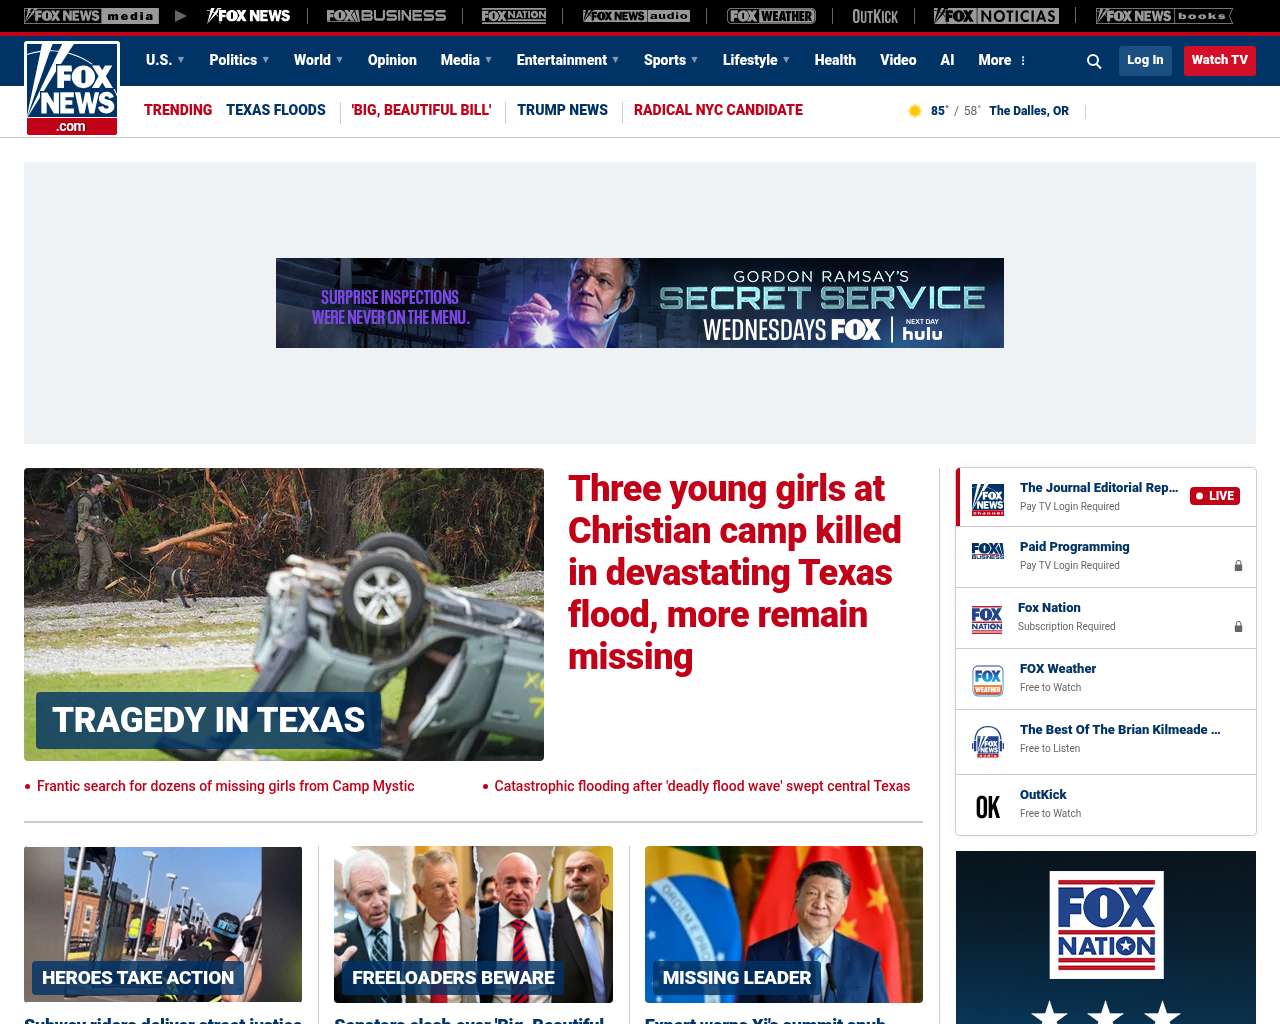Open Fox Business logo link in top bar

pos(386,16)
